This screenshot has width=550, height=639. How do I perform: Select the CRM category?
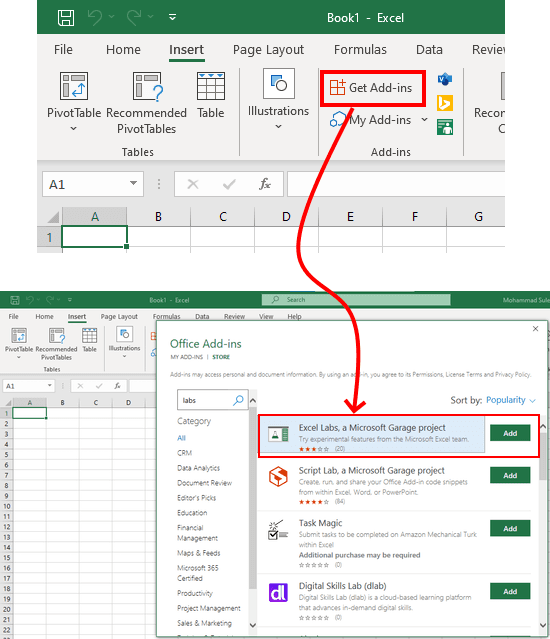click(x=185, y=453)
